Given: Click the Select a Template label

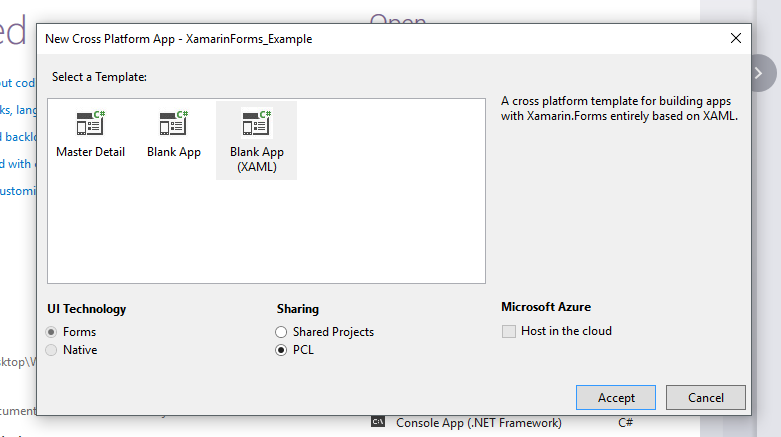Looking at the screenshot, I should coord(99,77).
